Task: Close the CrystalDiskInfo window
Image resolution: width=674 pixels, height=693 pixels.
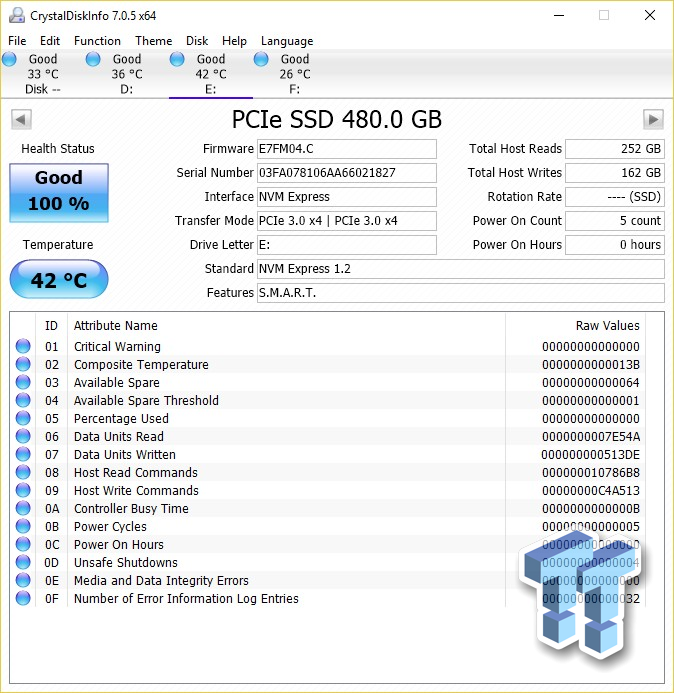Action: tap(650, 15)
